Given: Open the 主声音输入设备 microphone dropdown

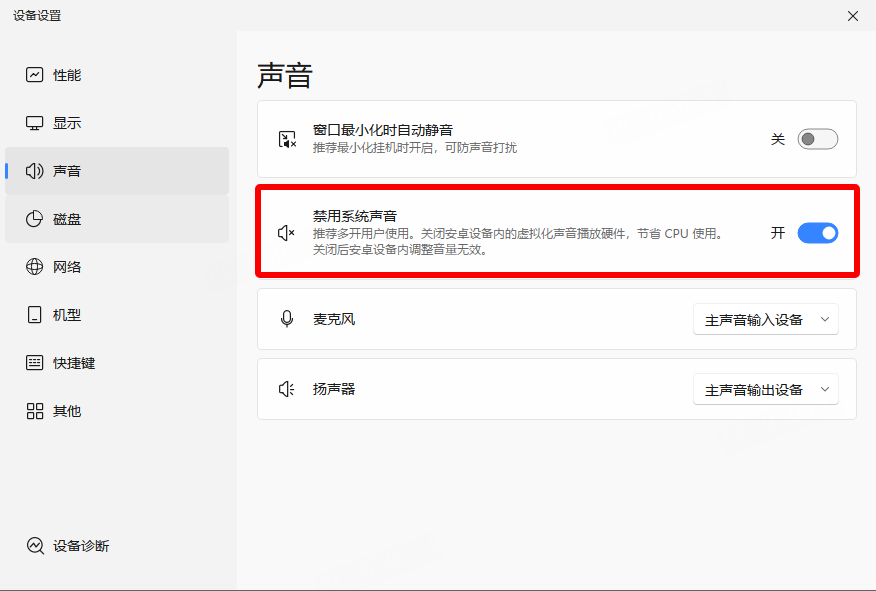Looking at the screenshot, I should pyautogui.click(x=765, y=320).
